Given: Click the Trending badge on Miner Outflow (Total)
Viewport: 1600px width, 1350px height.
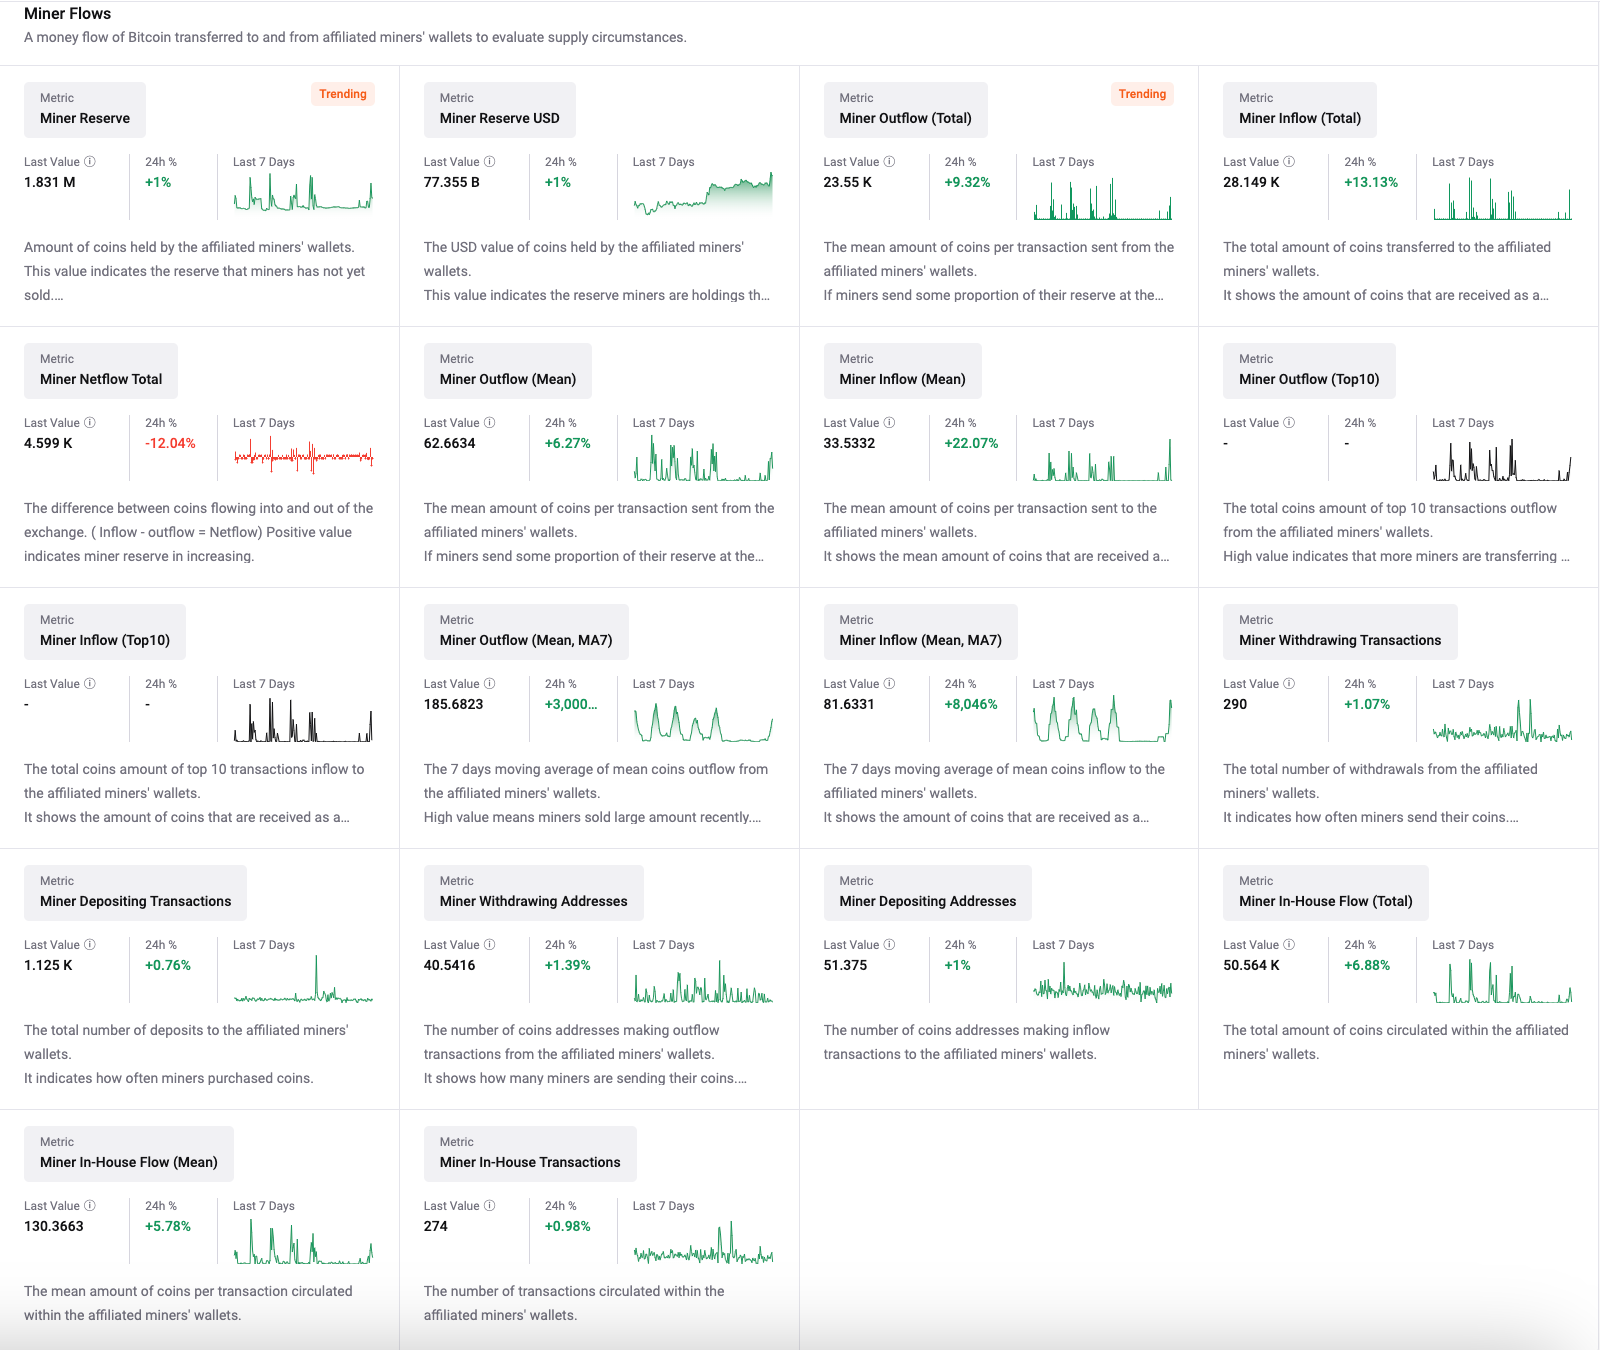Looking at the screenshot, I should 1142,94.
